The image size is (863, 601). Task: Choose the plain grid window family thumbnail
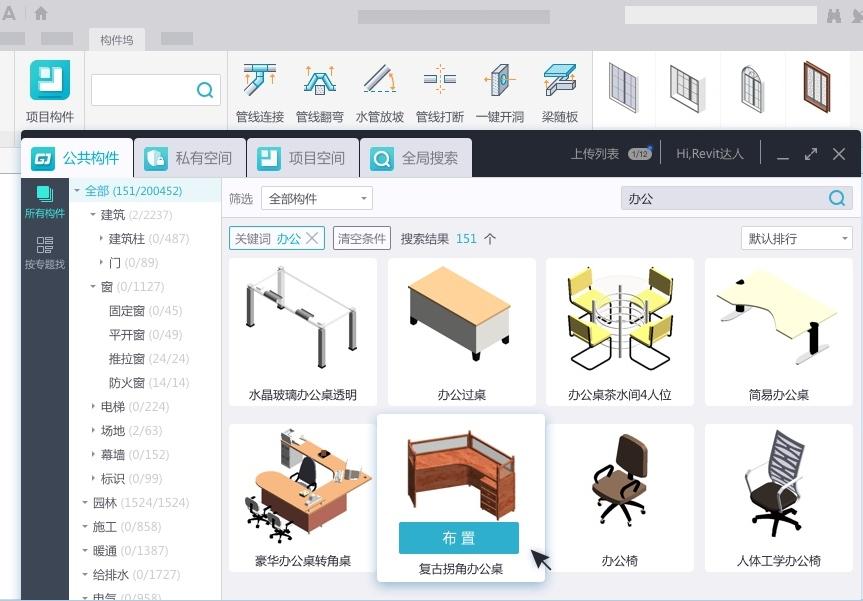(x=624, y=88)
